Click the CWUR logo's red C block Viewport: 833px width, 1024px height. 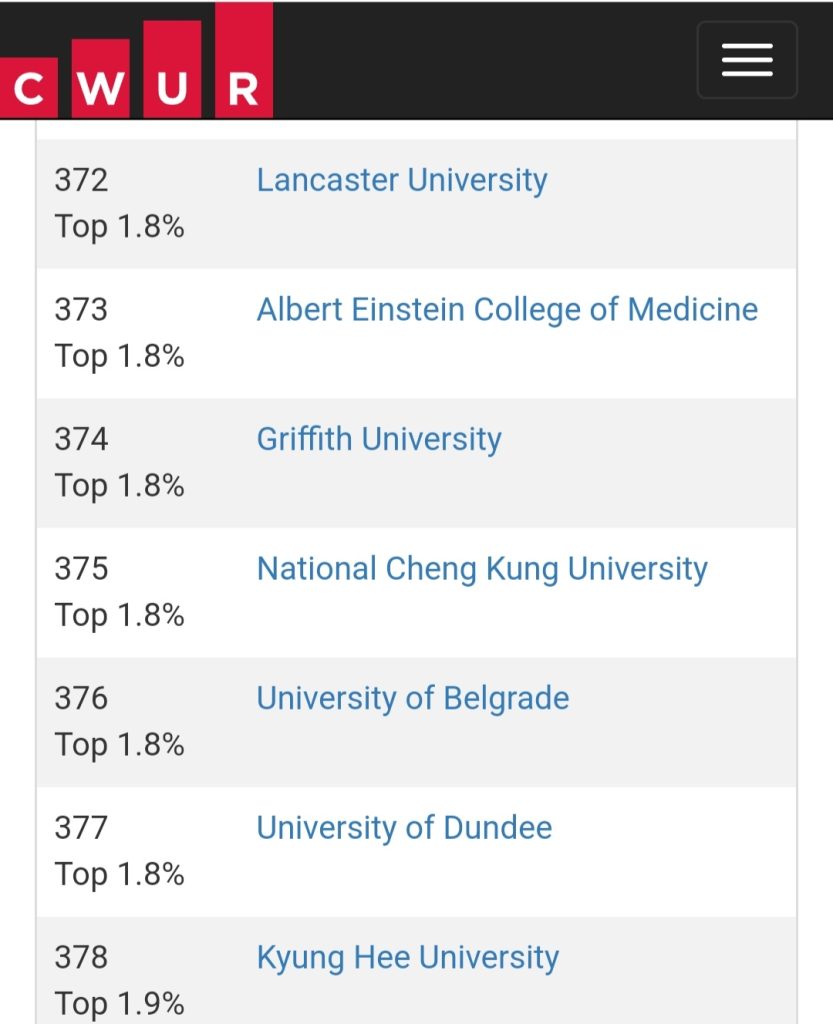tap(29, 88)
